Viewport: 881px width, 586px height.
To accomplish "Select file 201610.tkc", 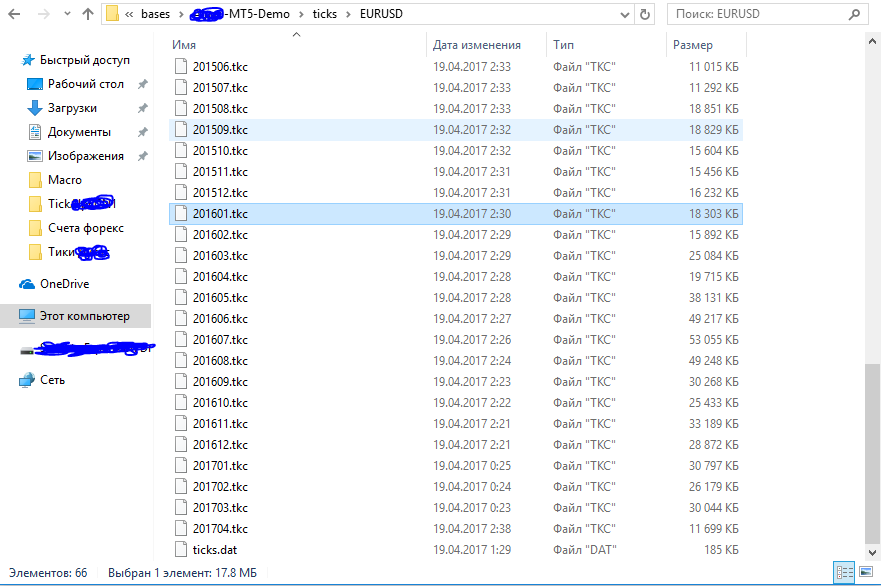I will (x=456, y=403).
